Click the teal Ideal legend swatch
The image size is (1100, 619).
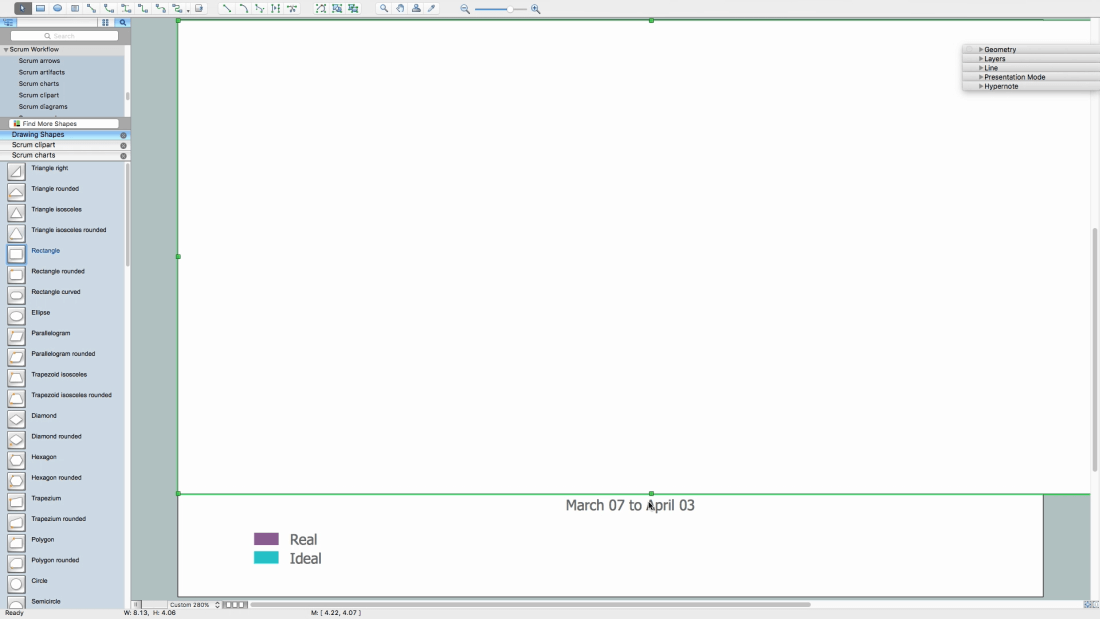click(266, 558)
